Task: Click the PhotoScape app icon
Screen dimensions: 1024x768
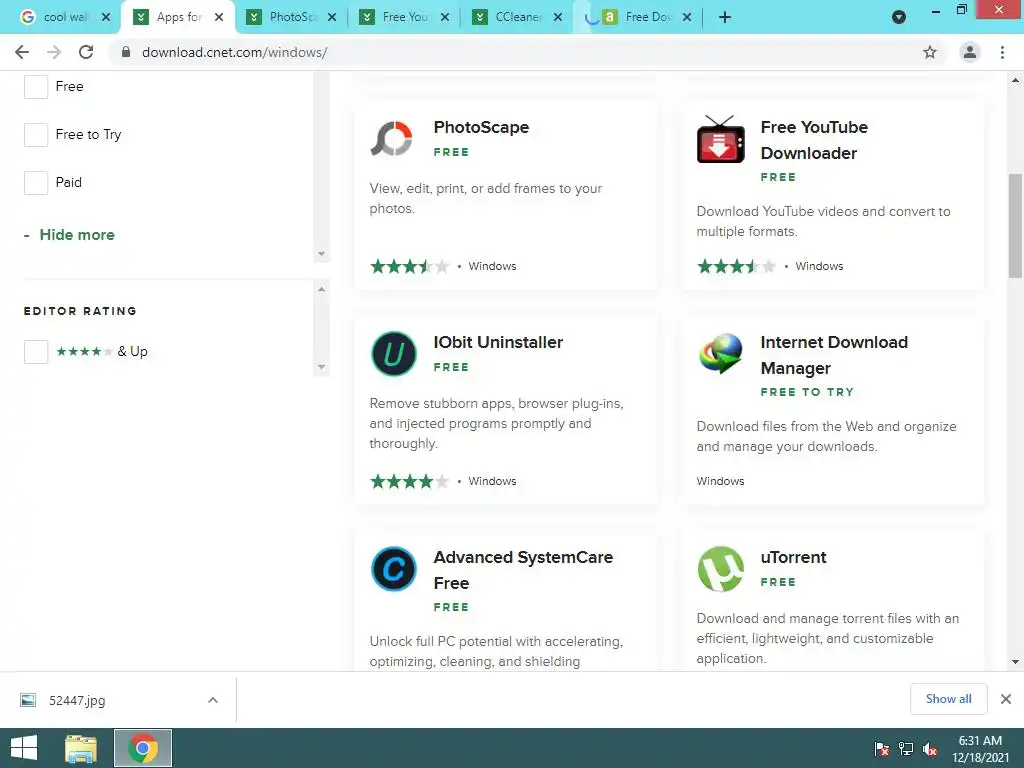Action: (x=392, y=138)
